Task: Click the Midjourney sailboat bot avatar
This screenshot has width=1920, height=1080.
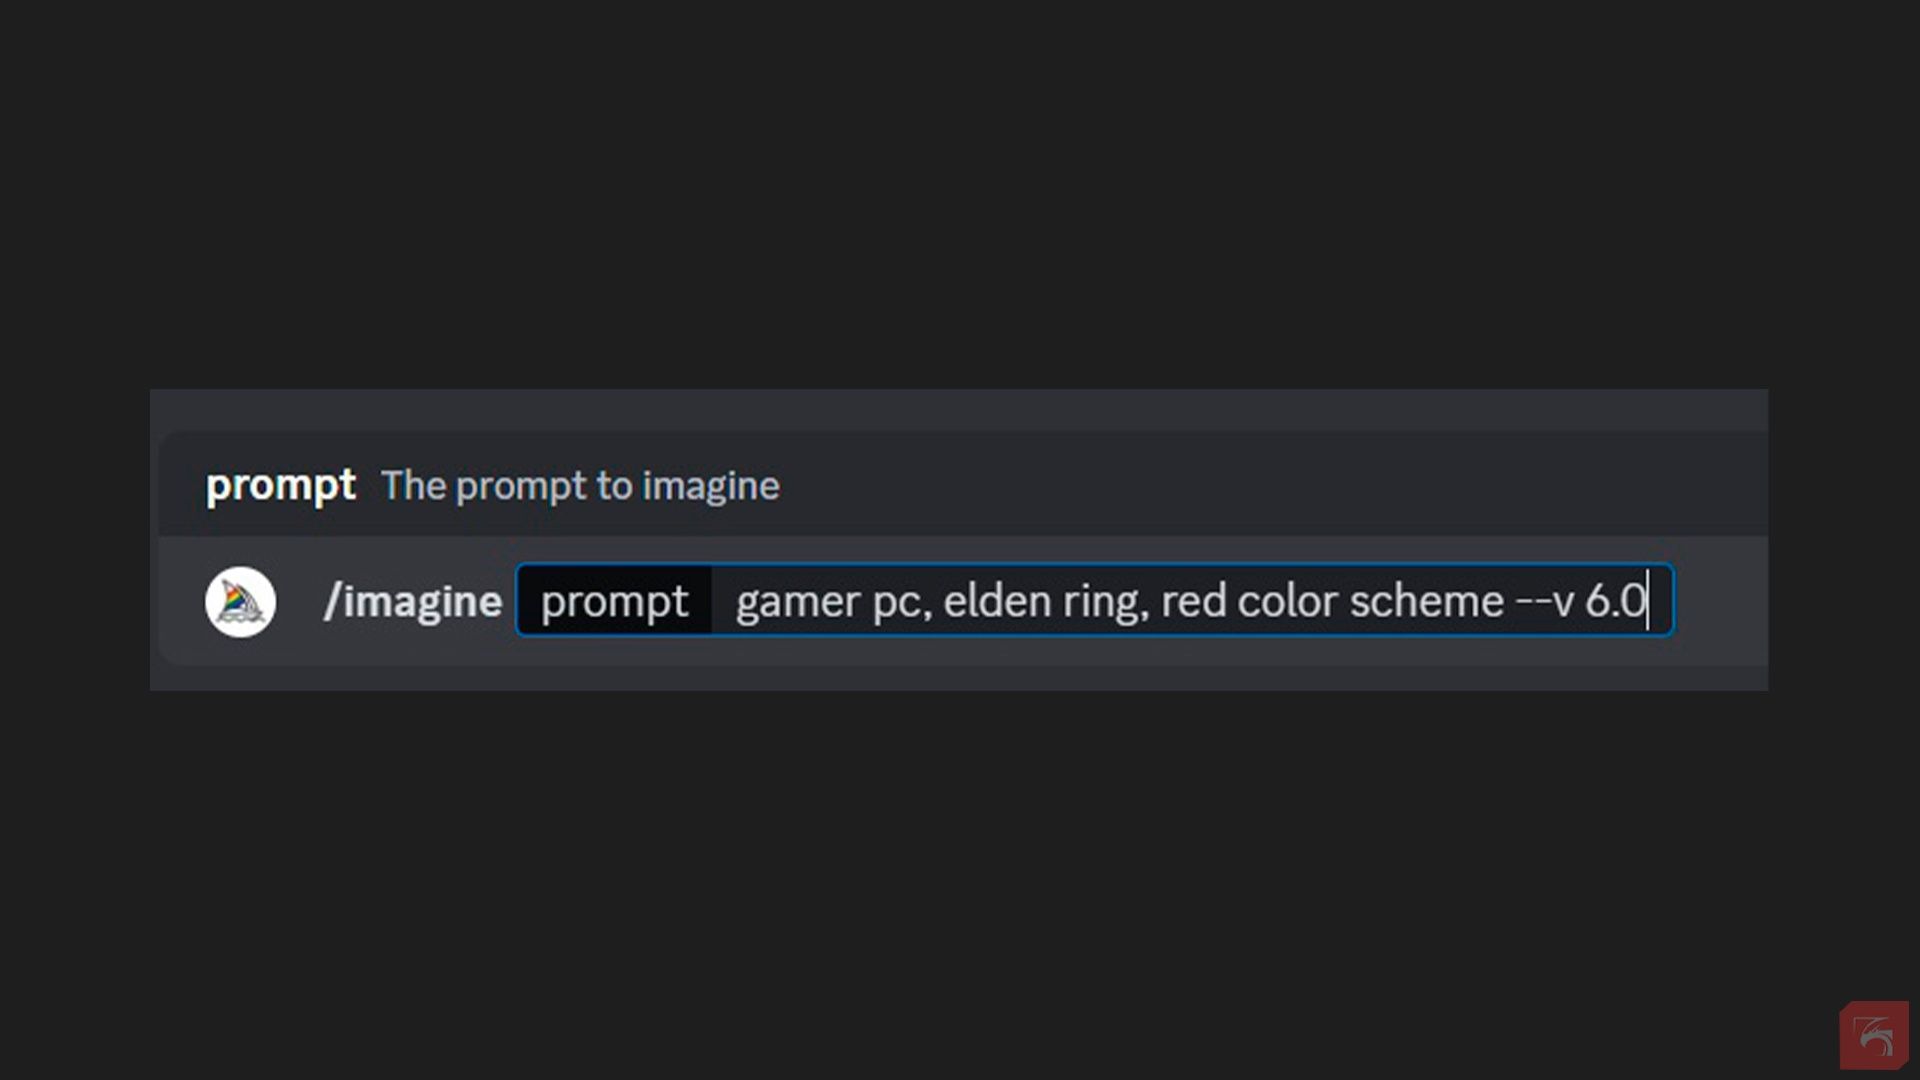Action: point(240,602)
